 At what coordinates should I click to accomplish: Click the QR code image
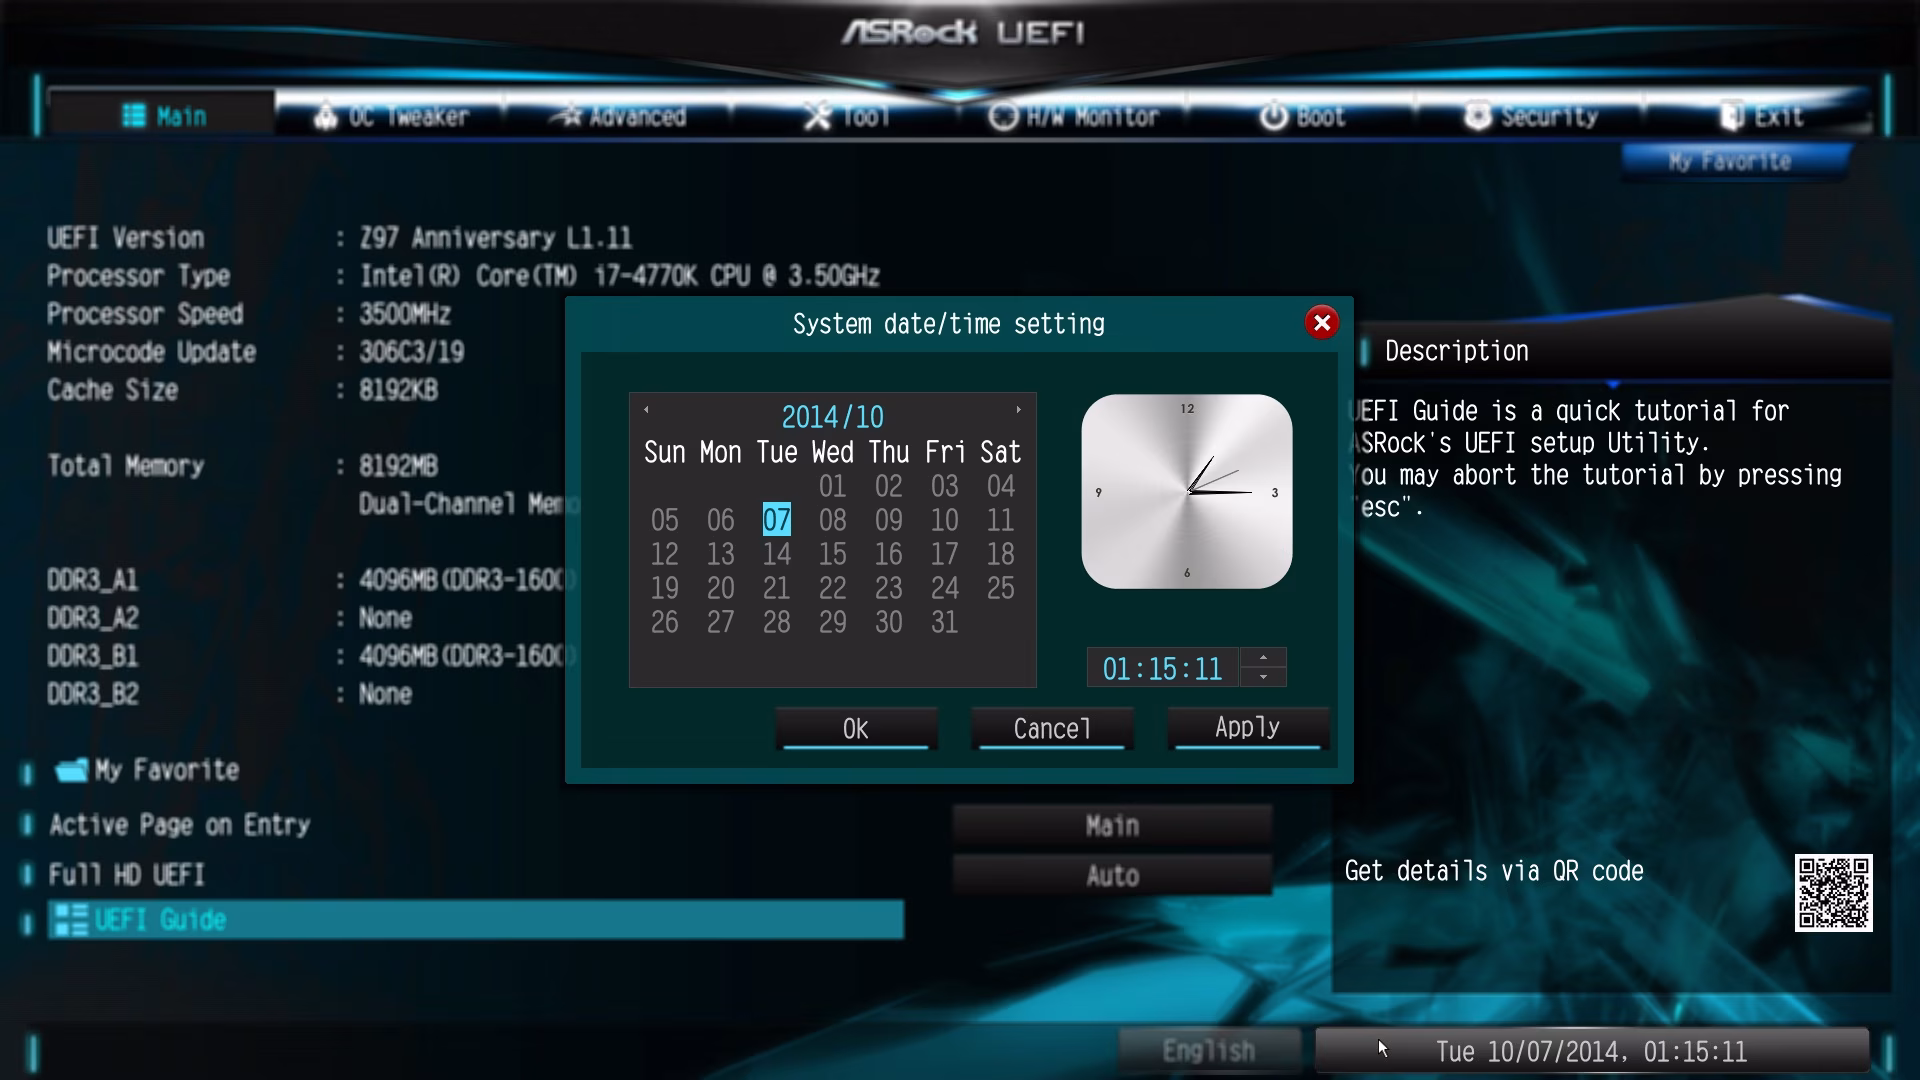point(1833,893)
